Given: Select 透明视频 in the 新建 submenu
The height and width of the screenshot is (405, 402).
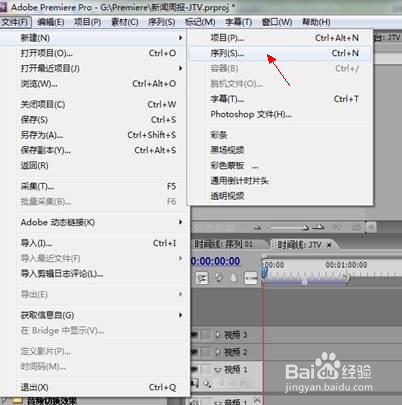Looking at the screenshot, I should coord(280,196).
